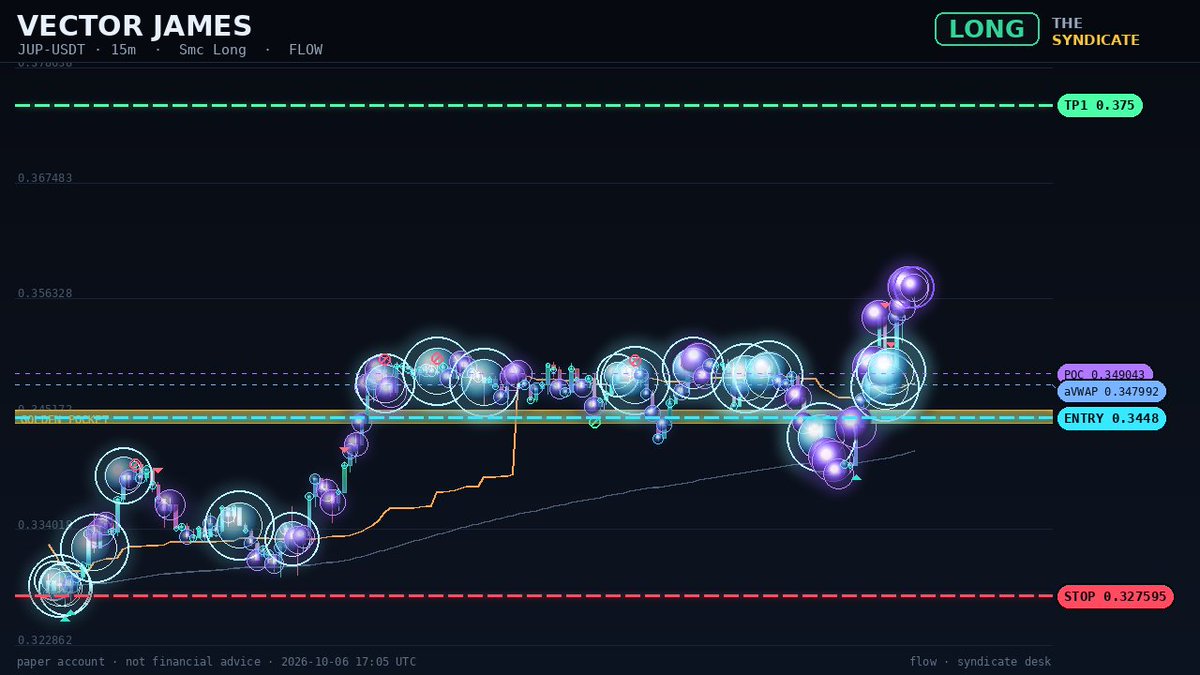Click the green up-triangle under the STOP line bubbles
This screenshot has height=675, width=1200.
tap(65, 617)
